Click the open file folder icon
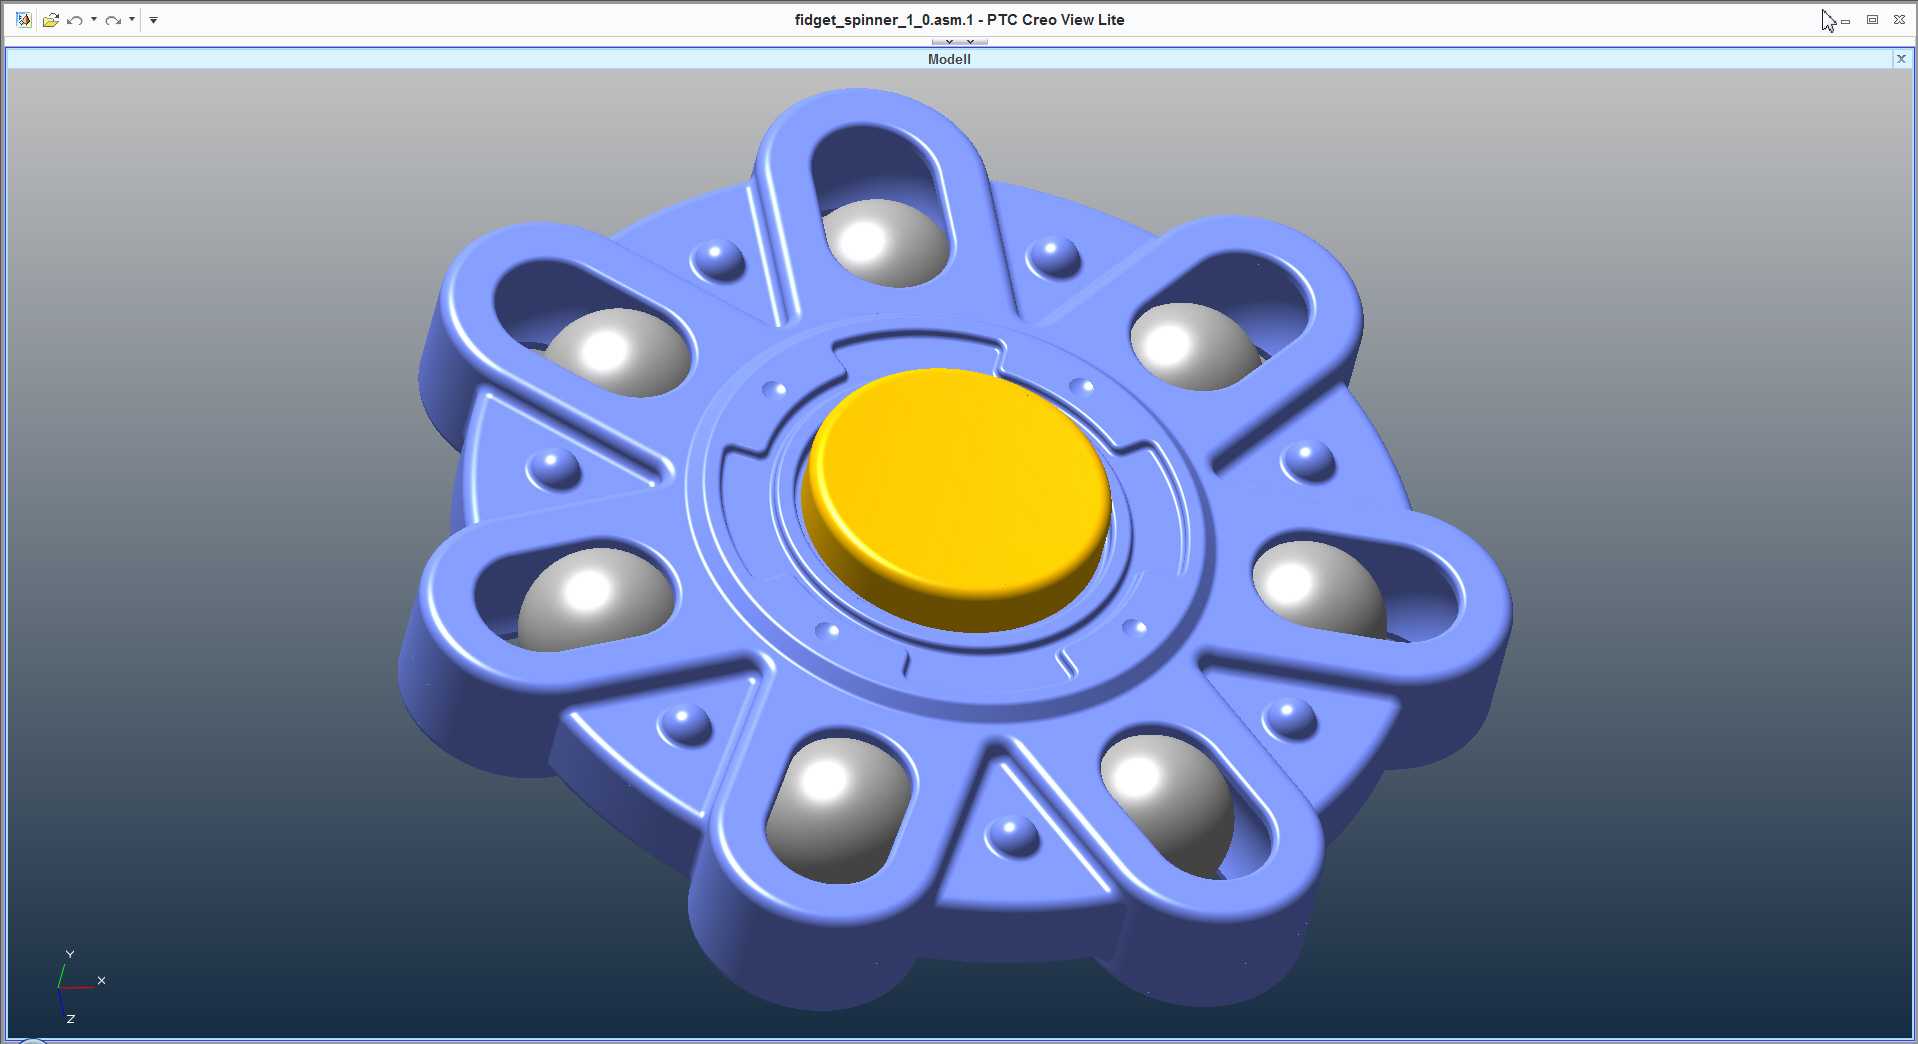The width and height of the screenshot is (1918, 1044). click(x=50, y=19)
